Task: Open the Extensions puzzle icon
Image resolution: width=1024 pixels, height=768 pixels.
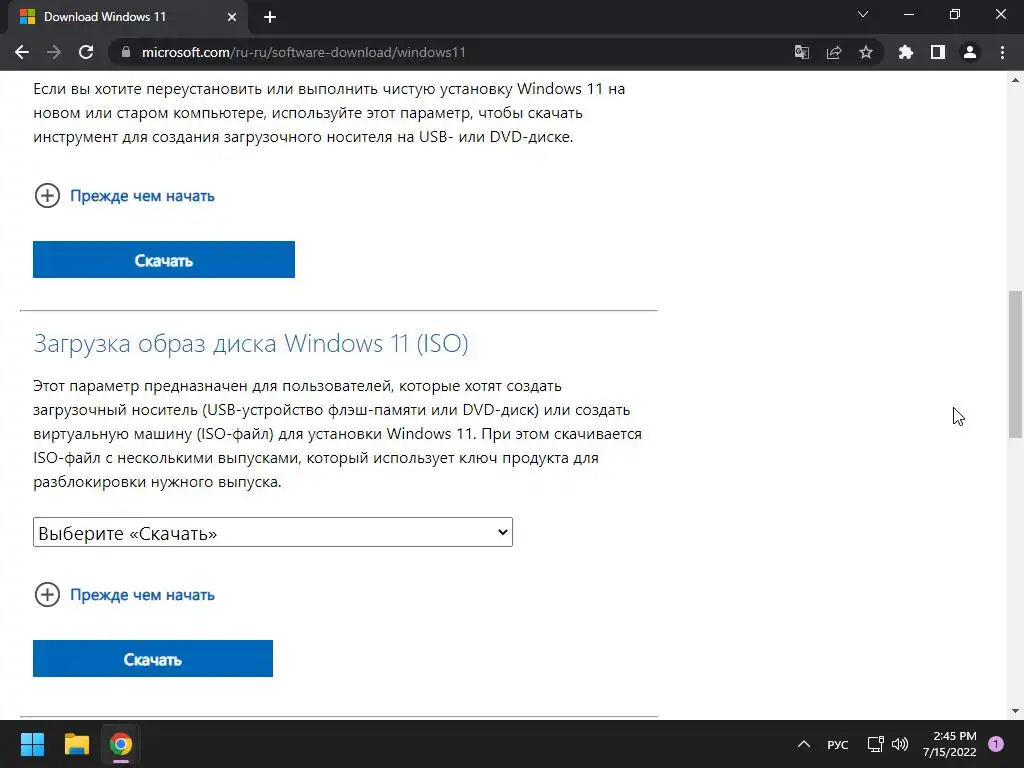Action: [906, 52]
